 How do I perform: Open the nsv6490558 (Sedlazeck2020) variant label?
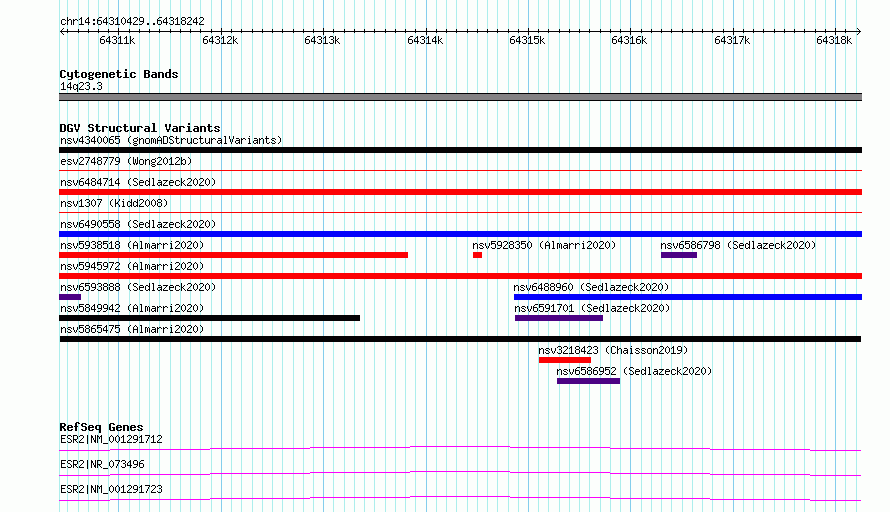[x=138, y=224]
